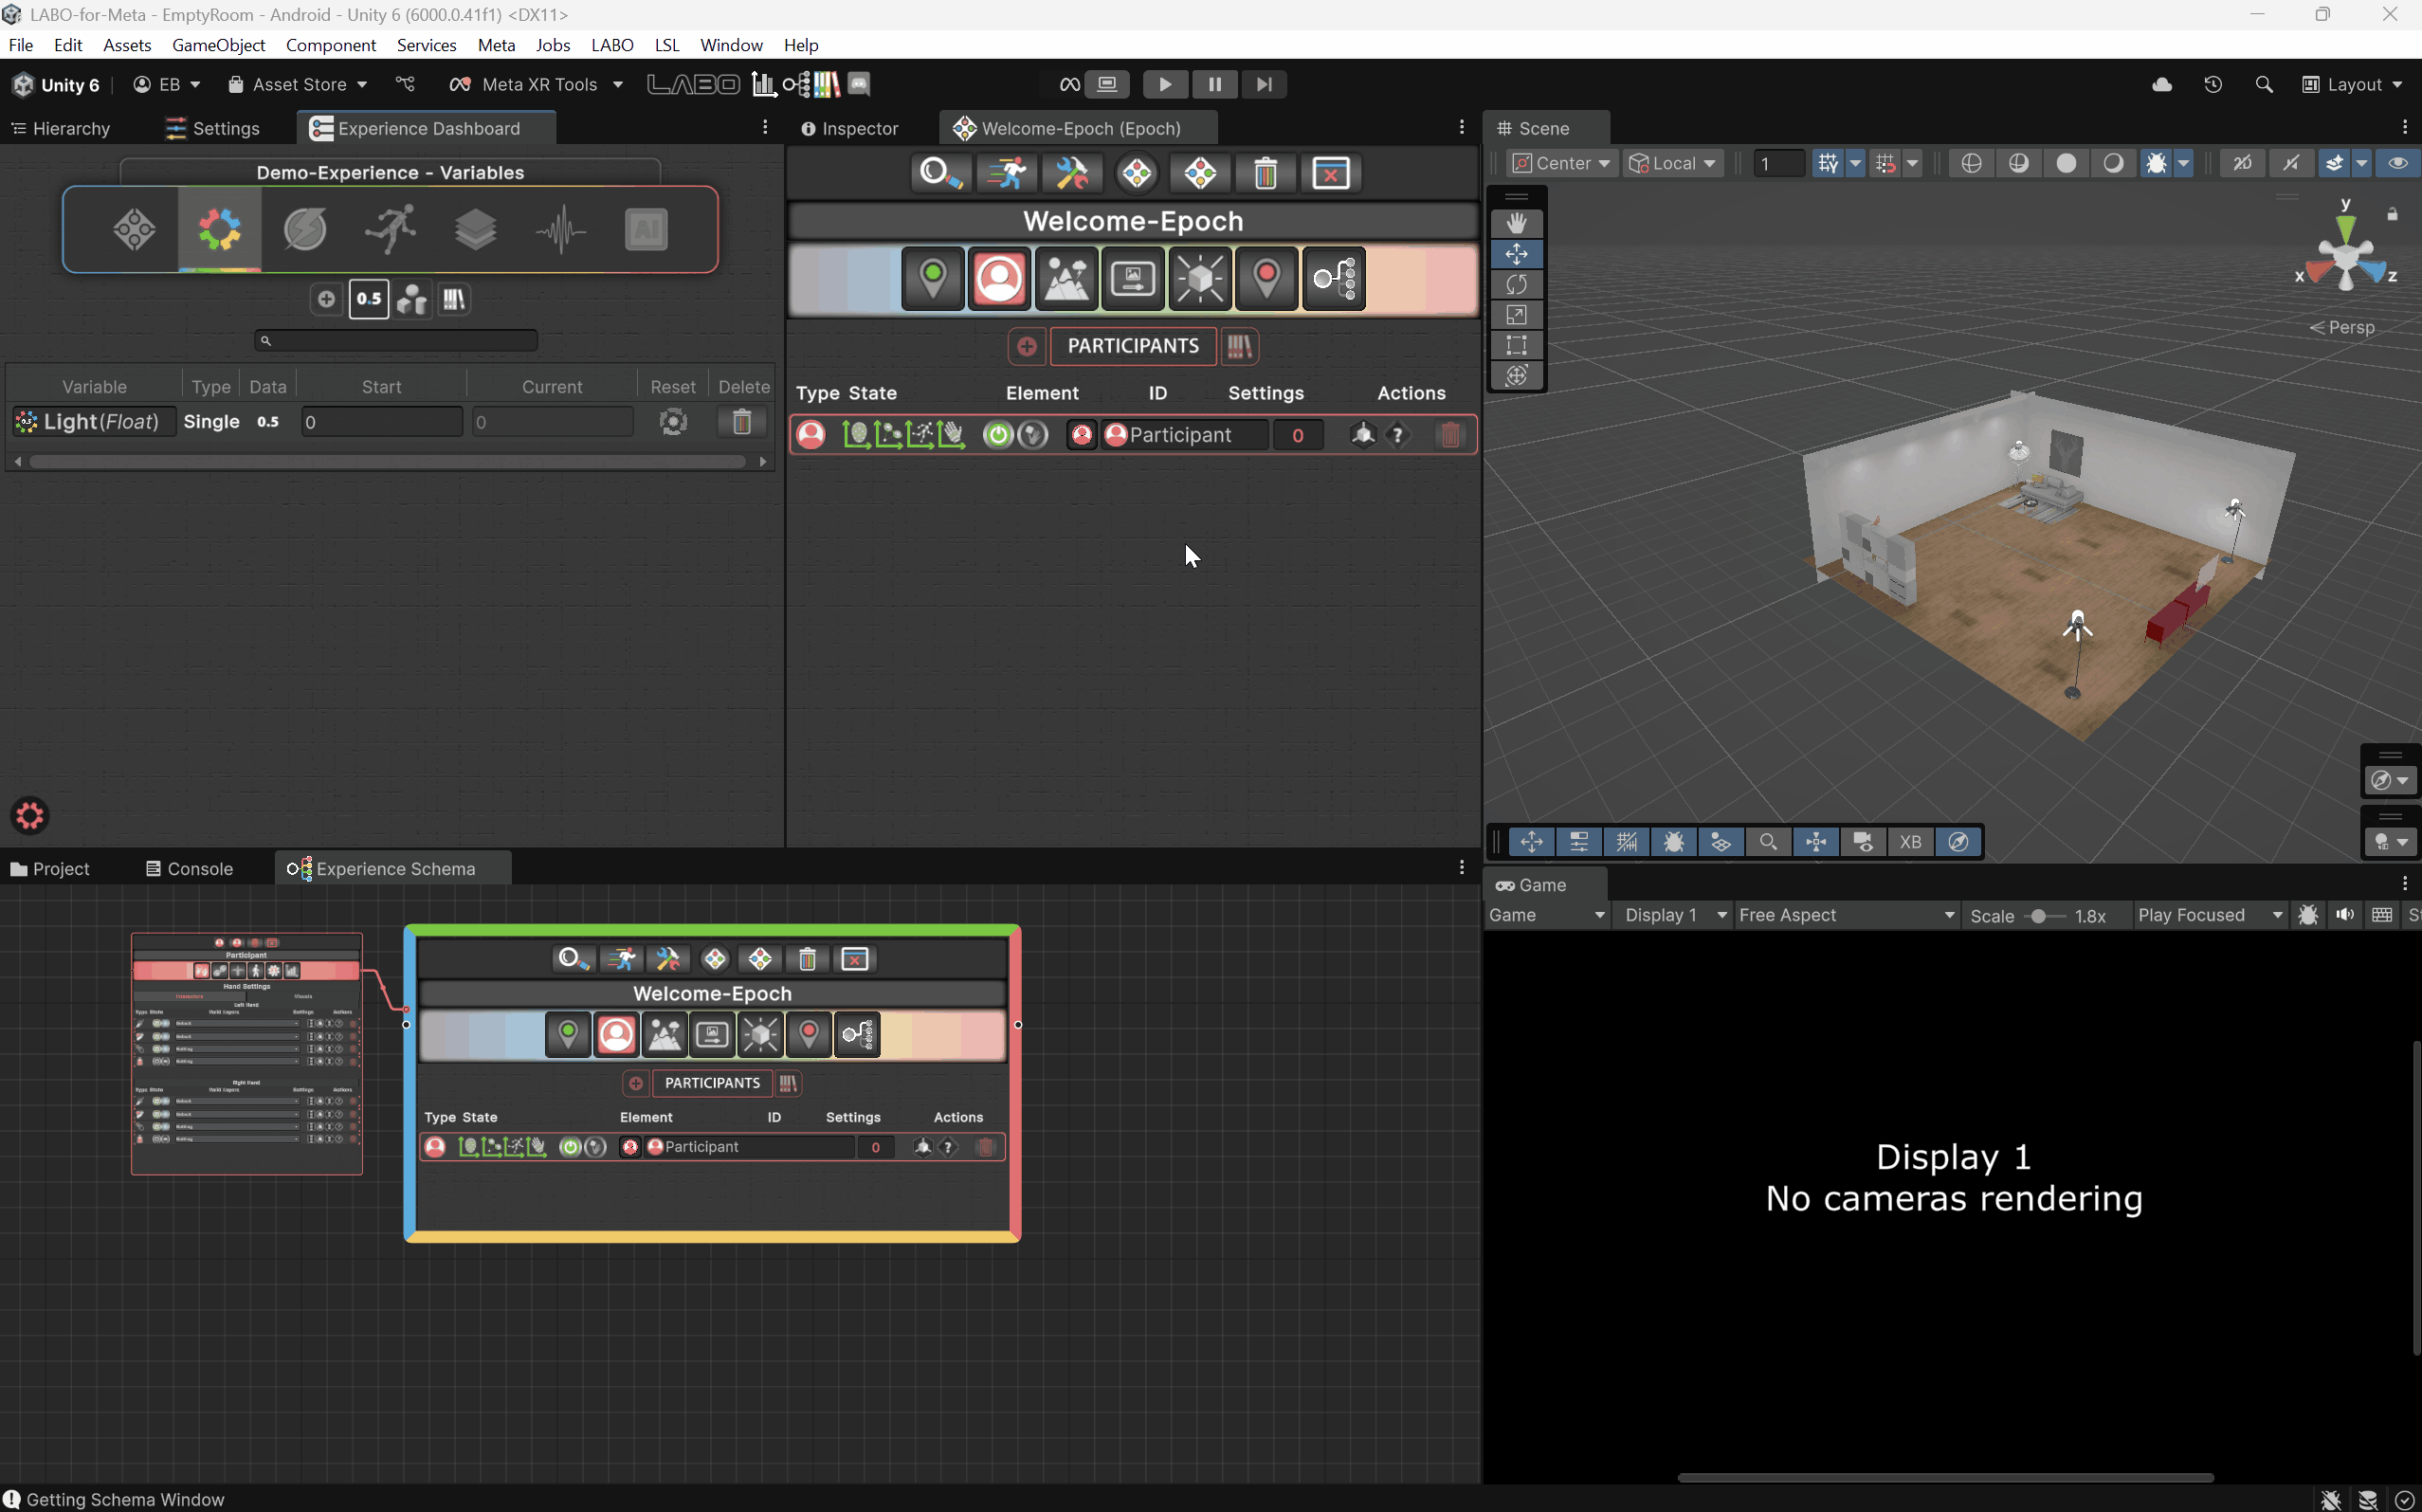The width and height of the screenshot is (2422, 1512).
Task: Open the running-figure actions section in Dashboard
Action: click(390, 229)
